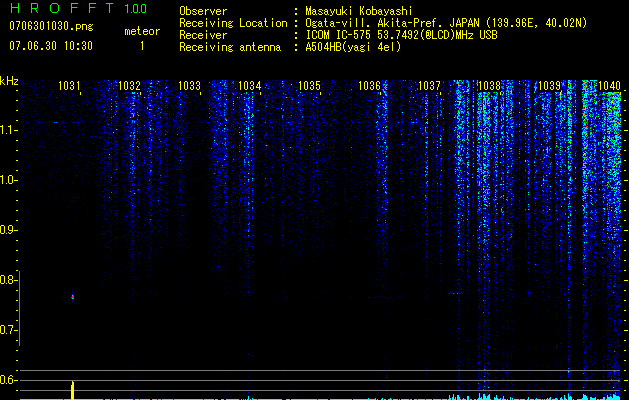Select observer name Masayuki Kobayashi

pos(359,11)
